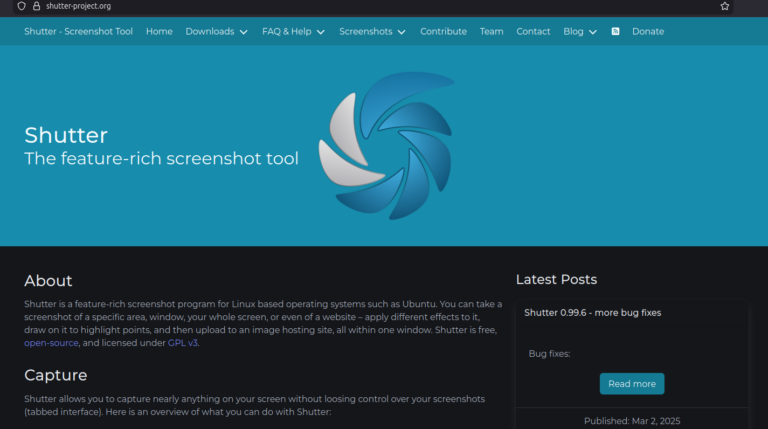
Task: Click the padlock site security icon
Action: (36, 6)
